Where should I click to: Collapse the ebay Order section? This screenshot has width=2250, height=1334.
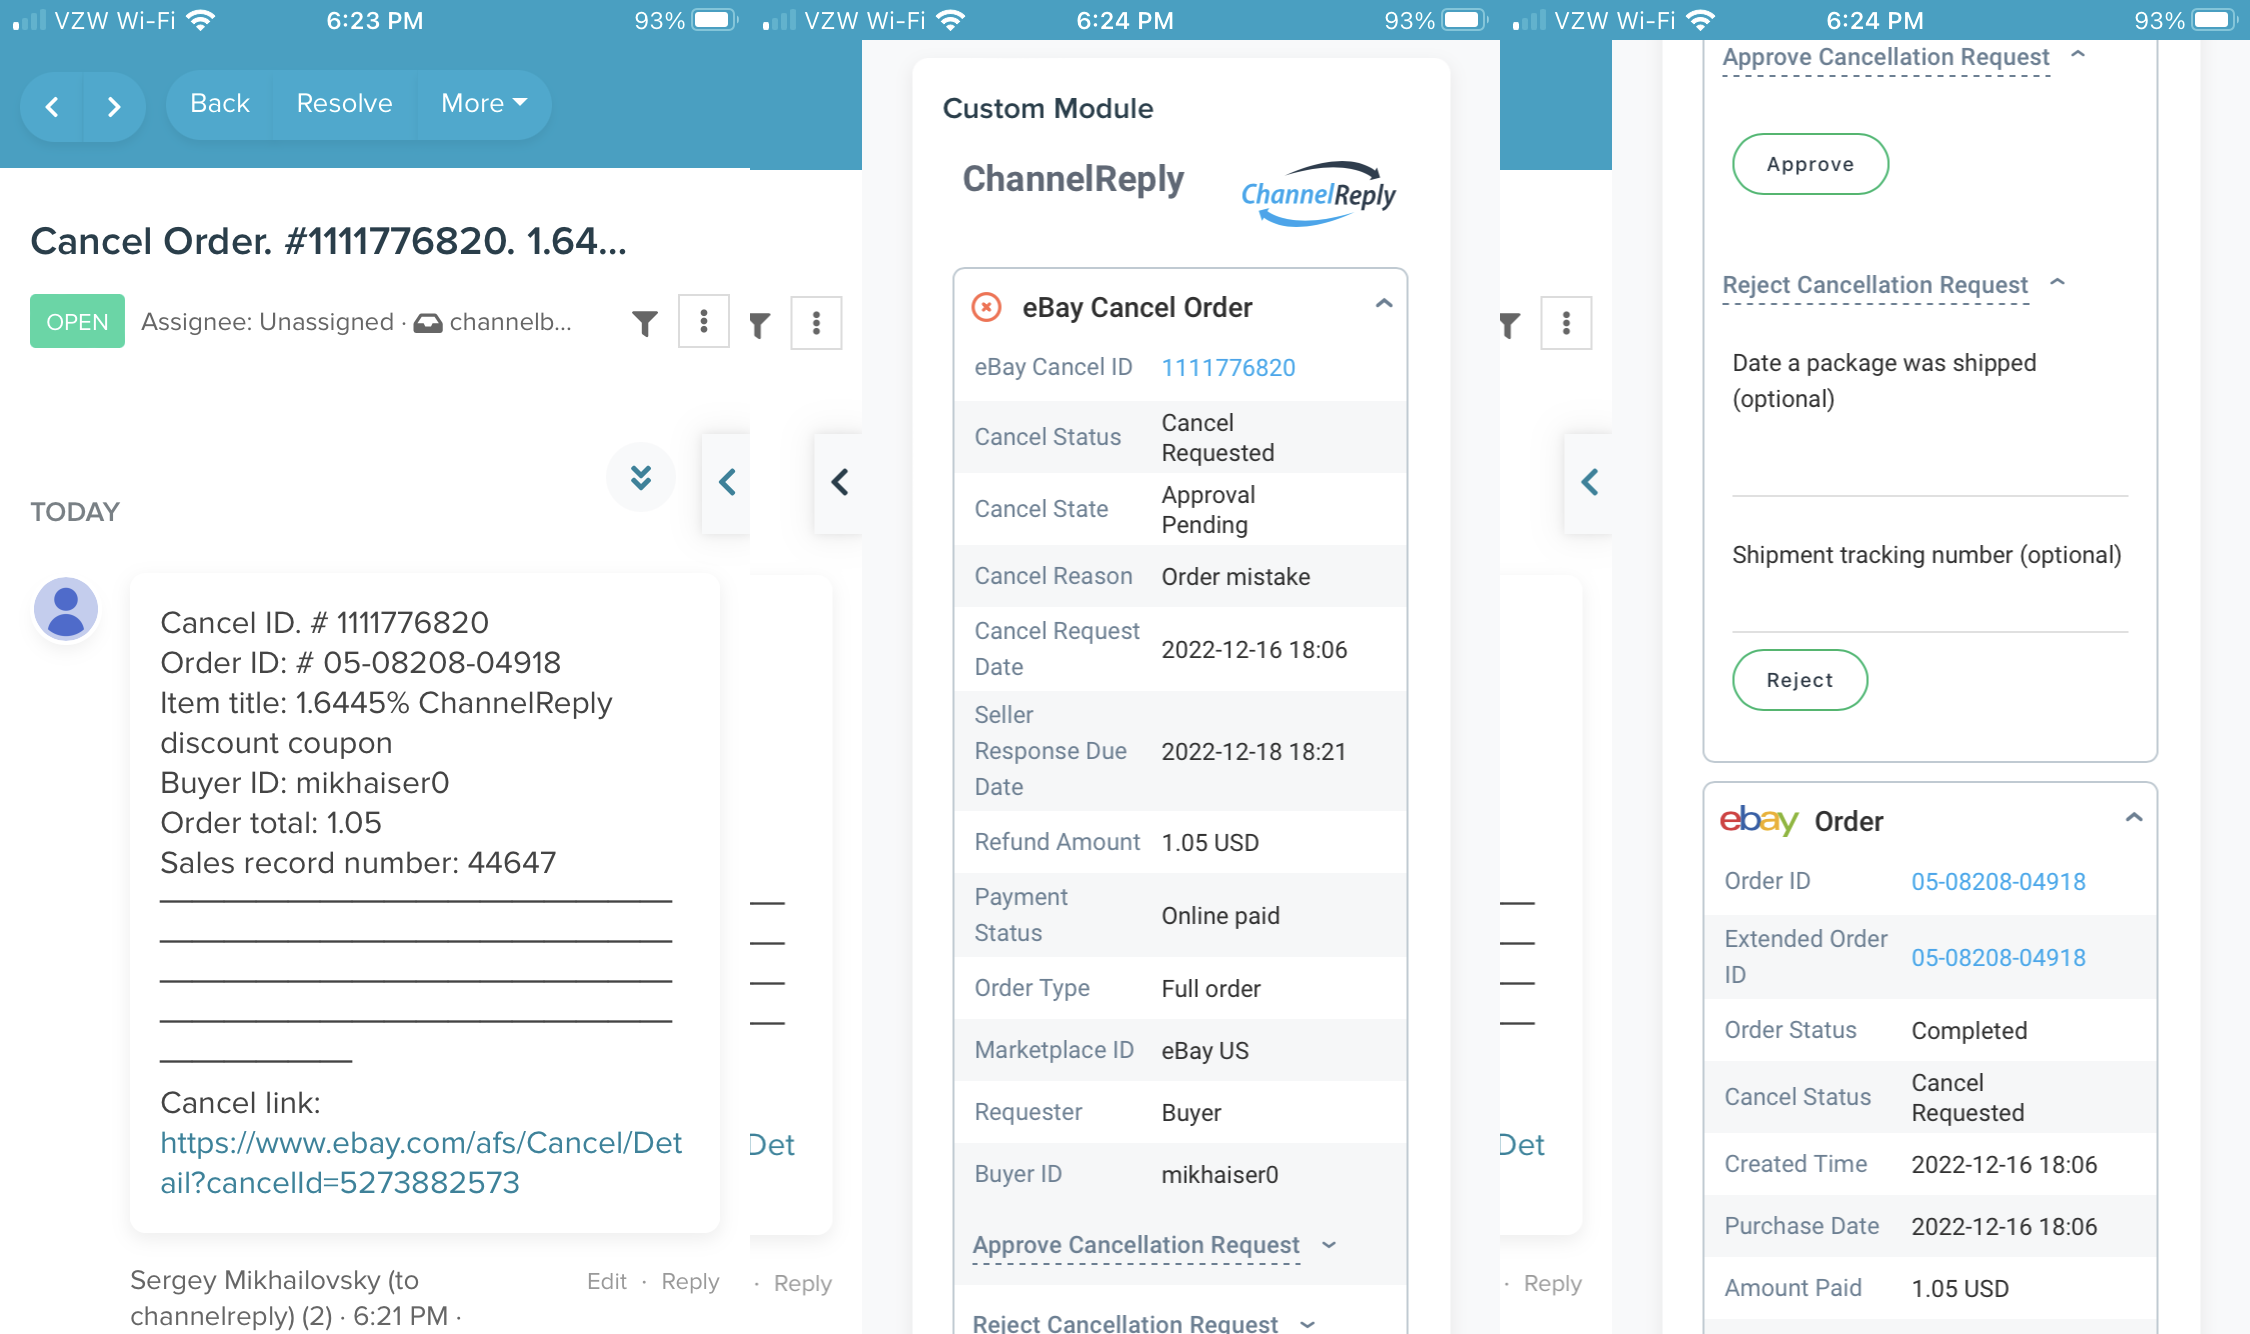click(2134, 818)
